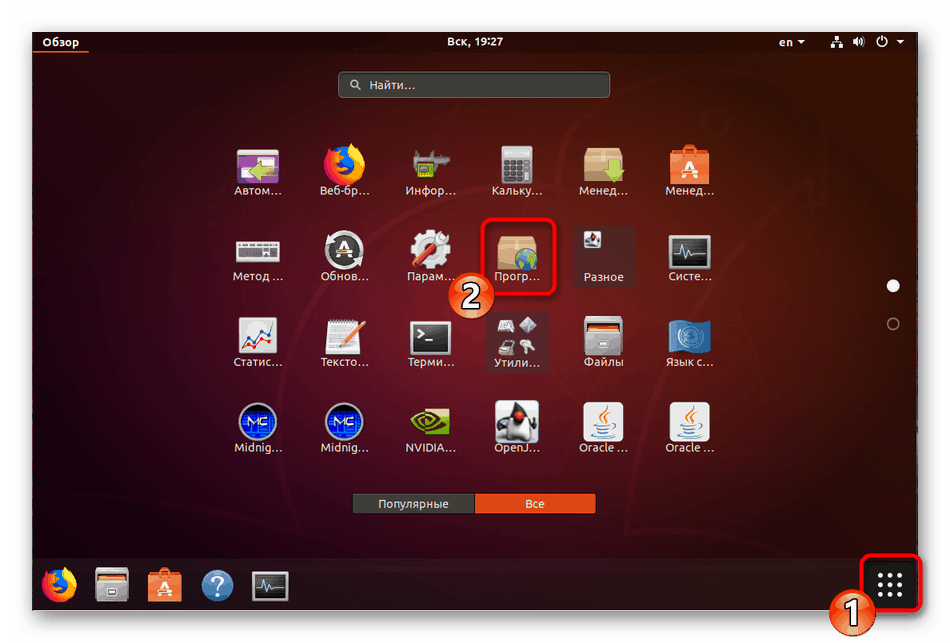The image size is (950, 643).
Task: Click the Show Applications grid button
Action: click(889, 584)
